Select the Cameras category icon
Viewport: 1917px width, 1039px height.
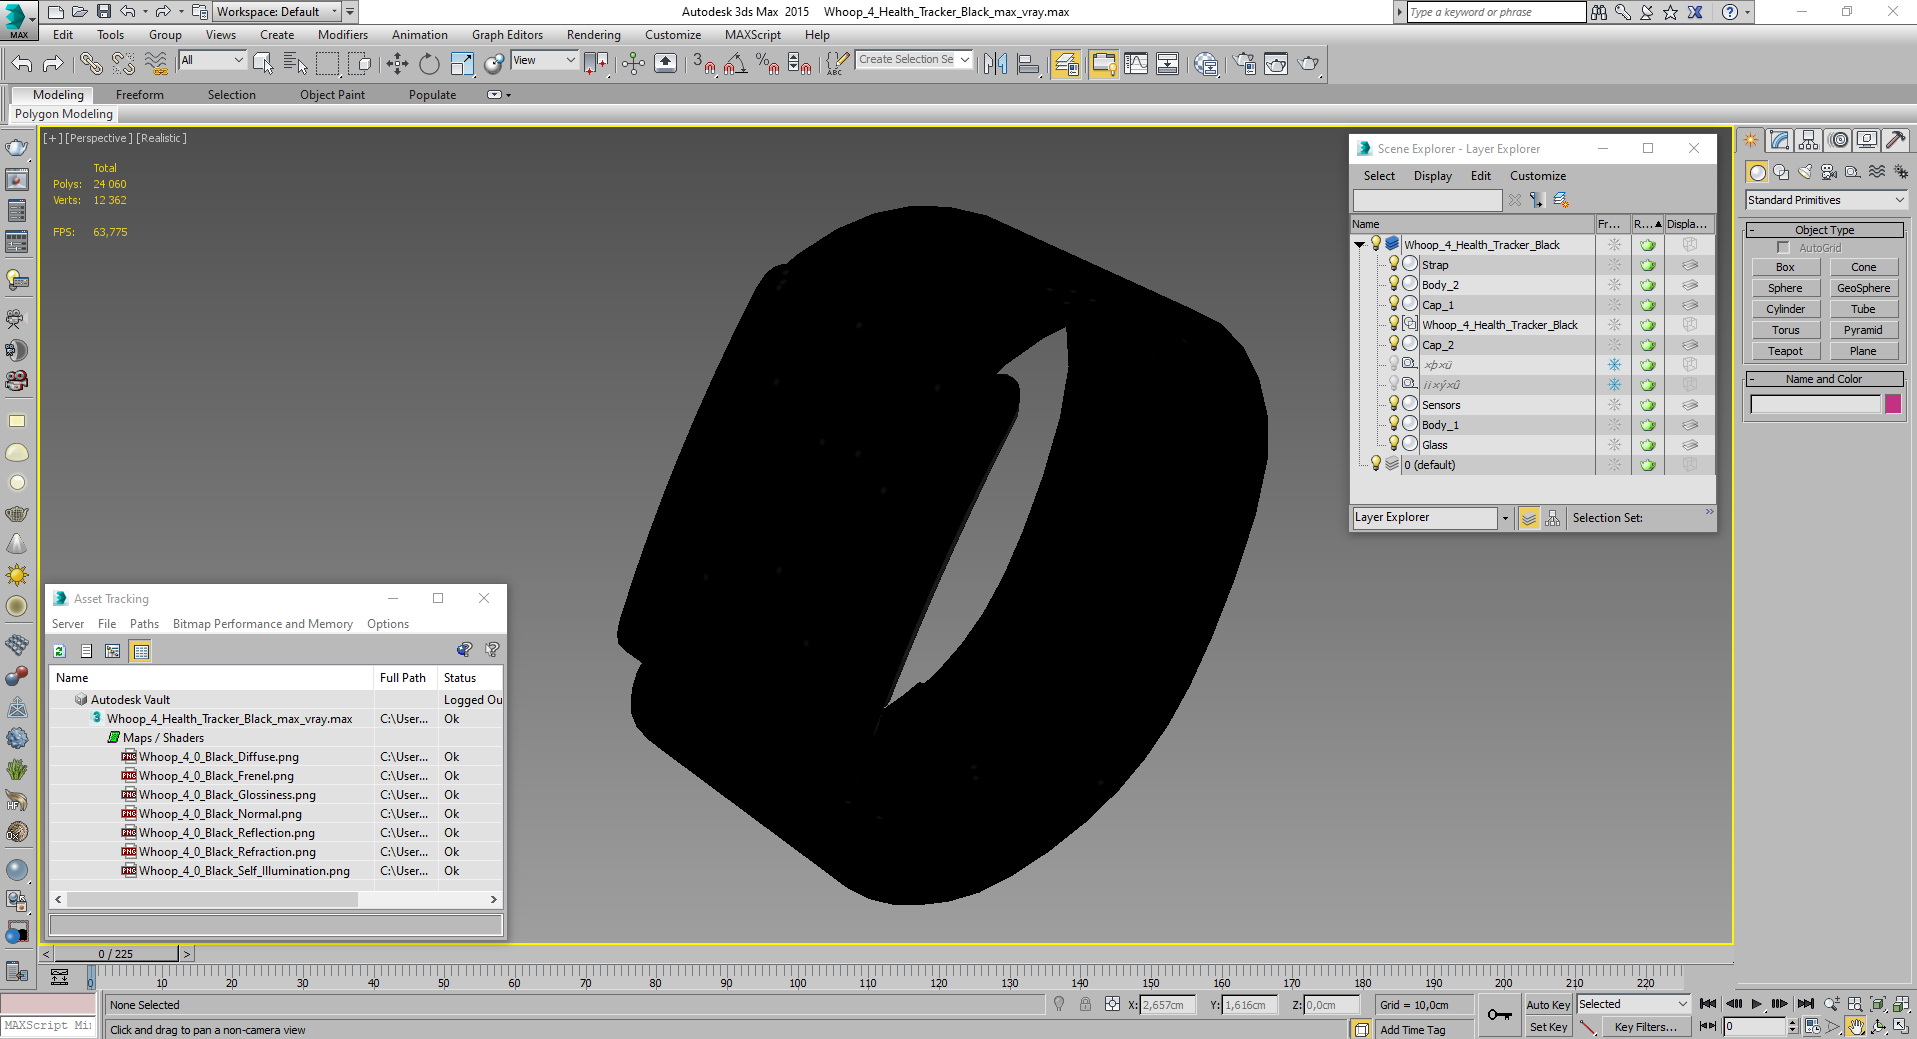tap(1829, 172)
